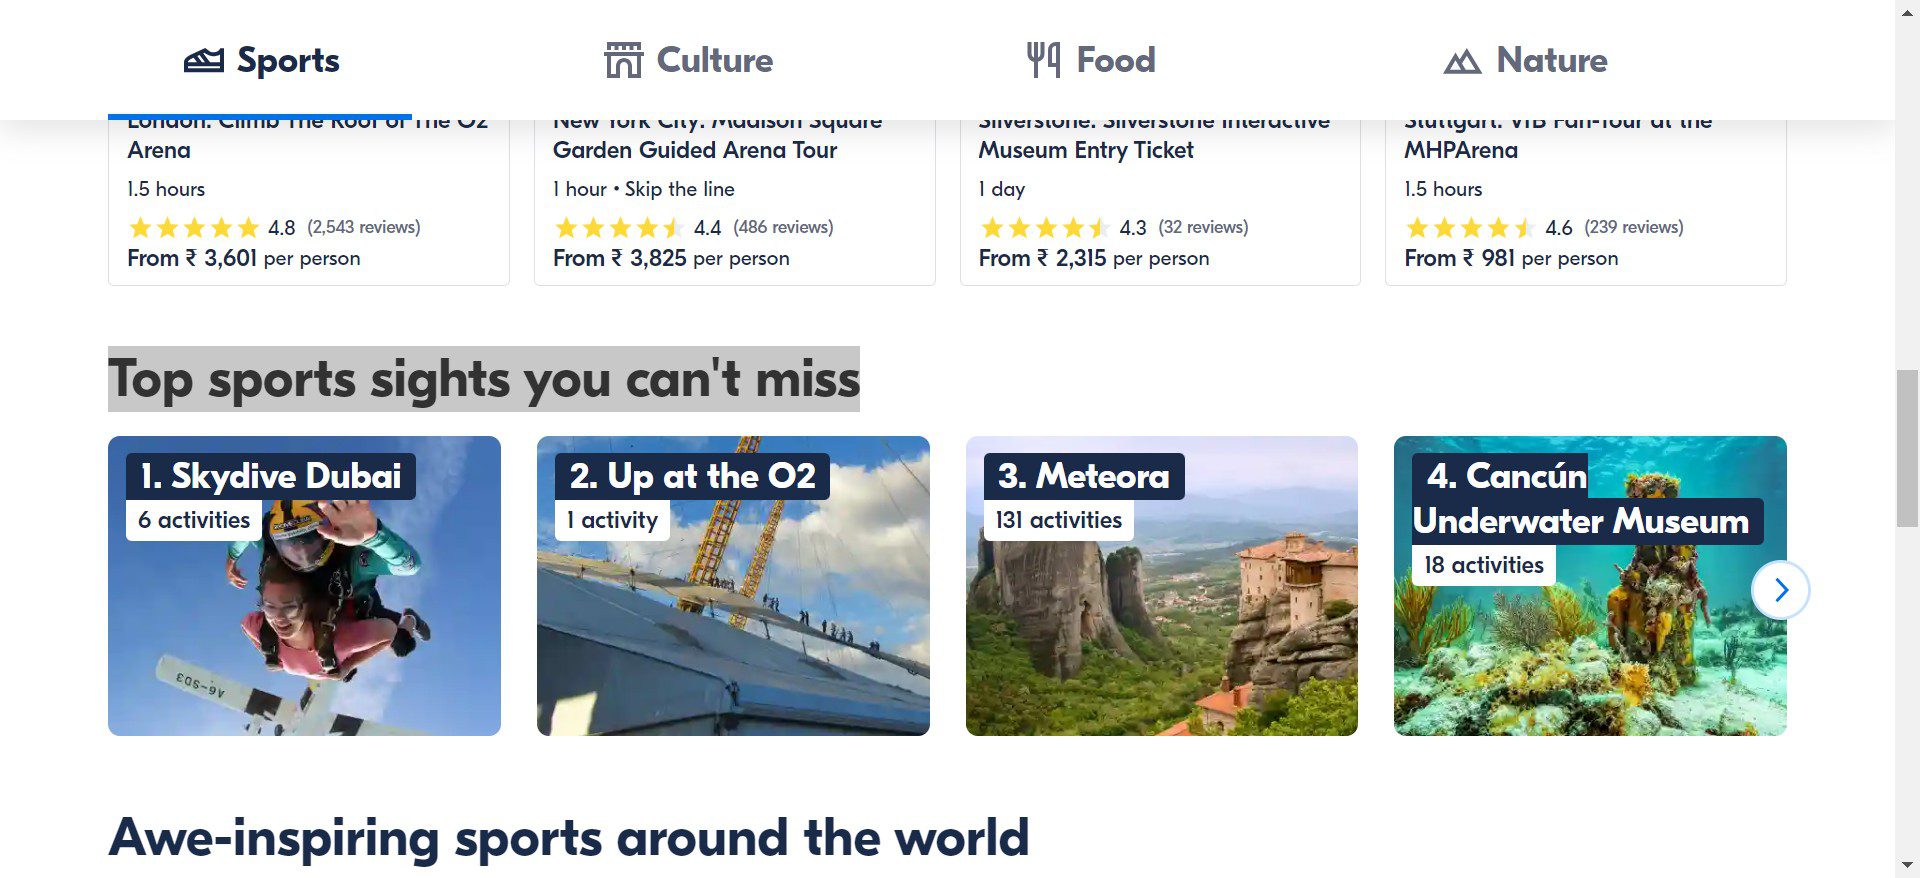Open the Madison Square Garden Arena Tour

[695, 150]
